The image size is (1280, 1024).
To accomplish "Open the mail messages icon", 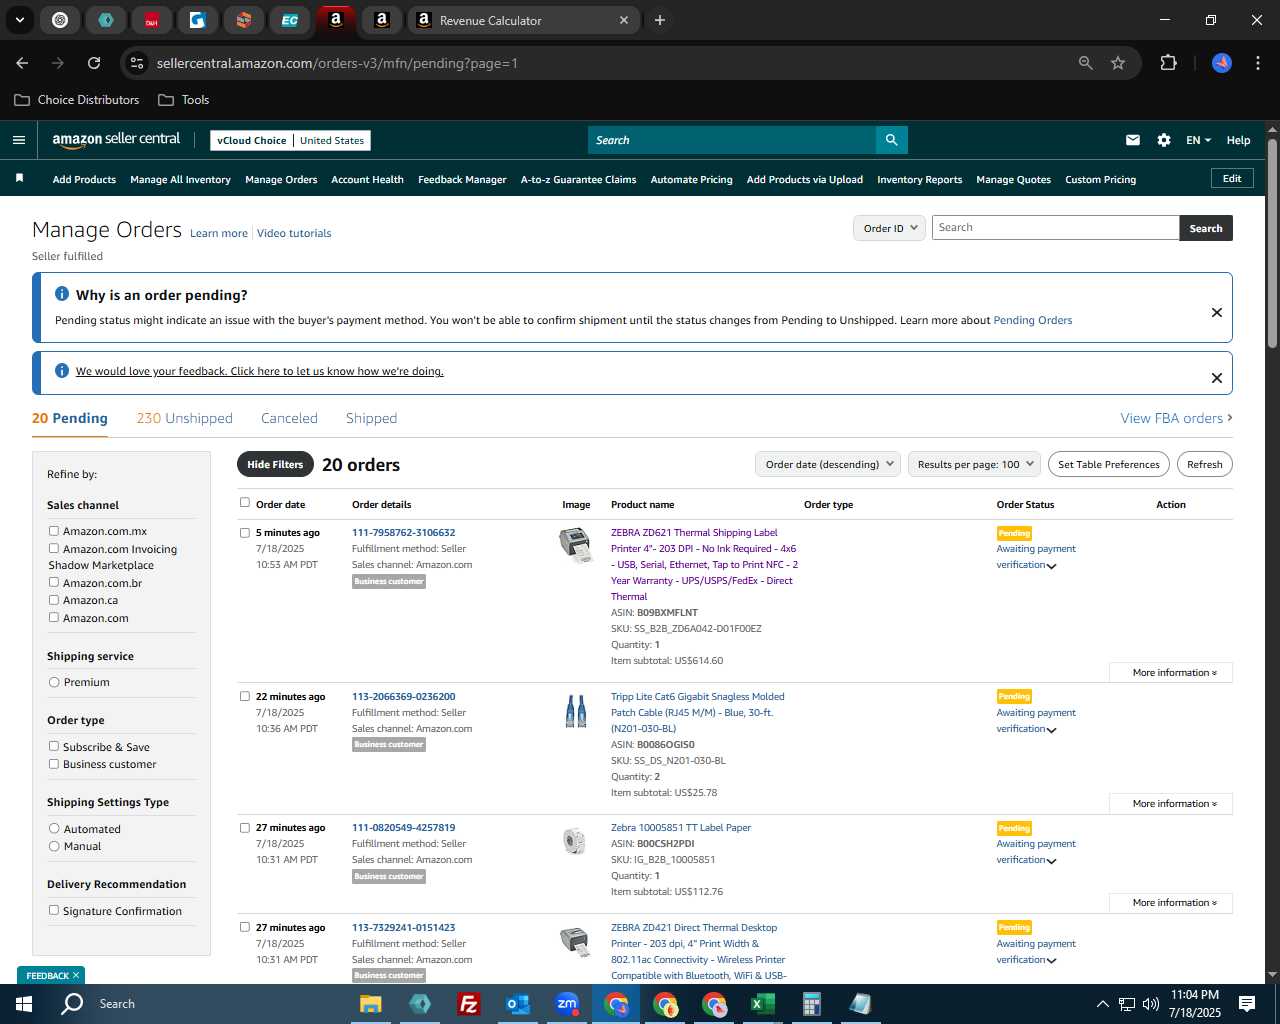I will (x=1133, y=140).
